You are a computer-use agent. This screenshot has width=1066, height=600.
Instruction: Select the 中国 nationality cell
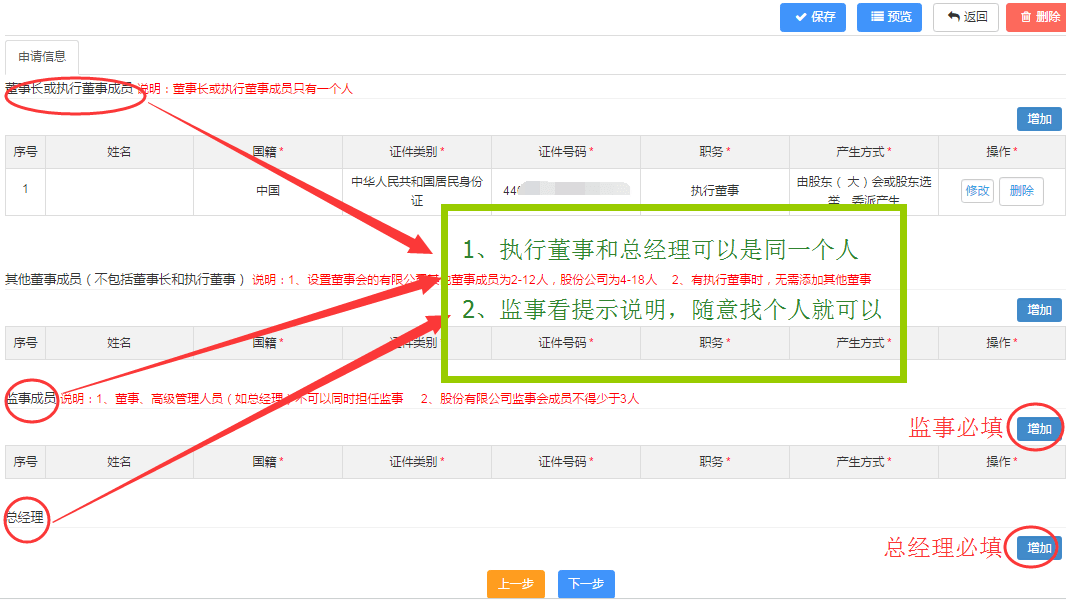click(x=267, y=190)
